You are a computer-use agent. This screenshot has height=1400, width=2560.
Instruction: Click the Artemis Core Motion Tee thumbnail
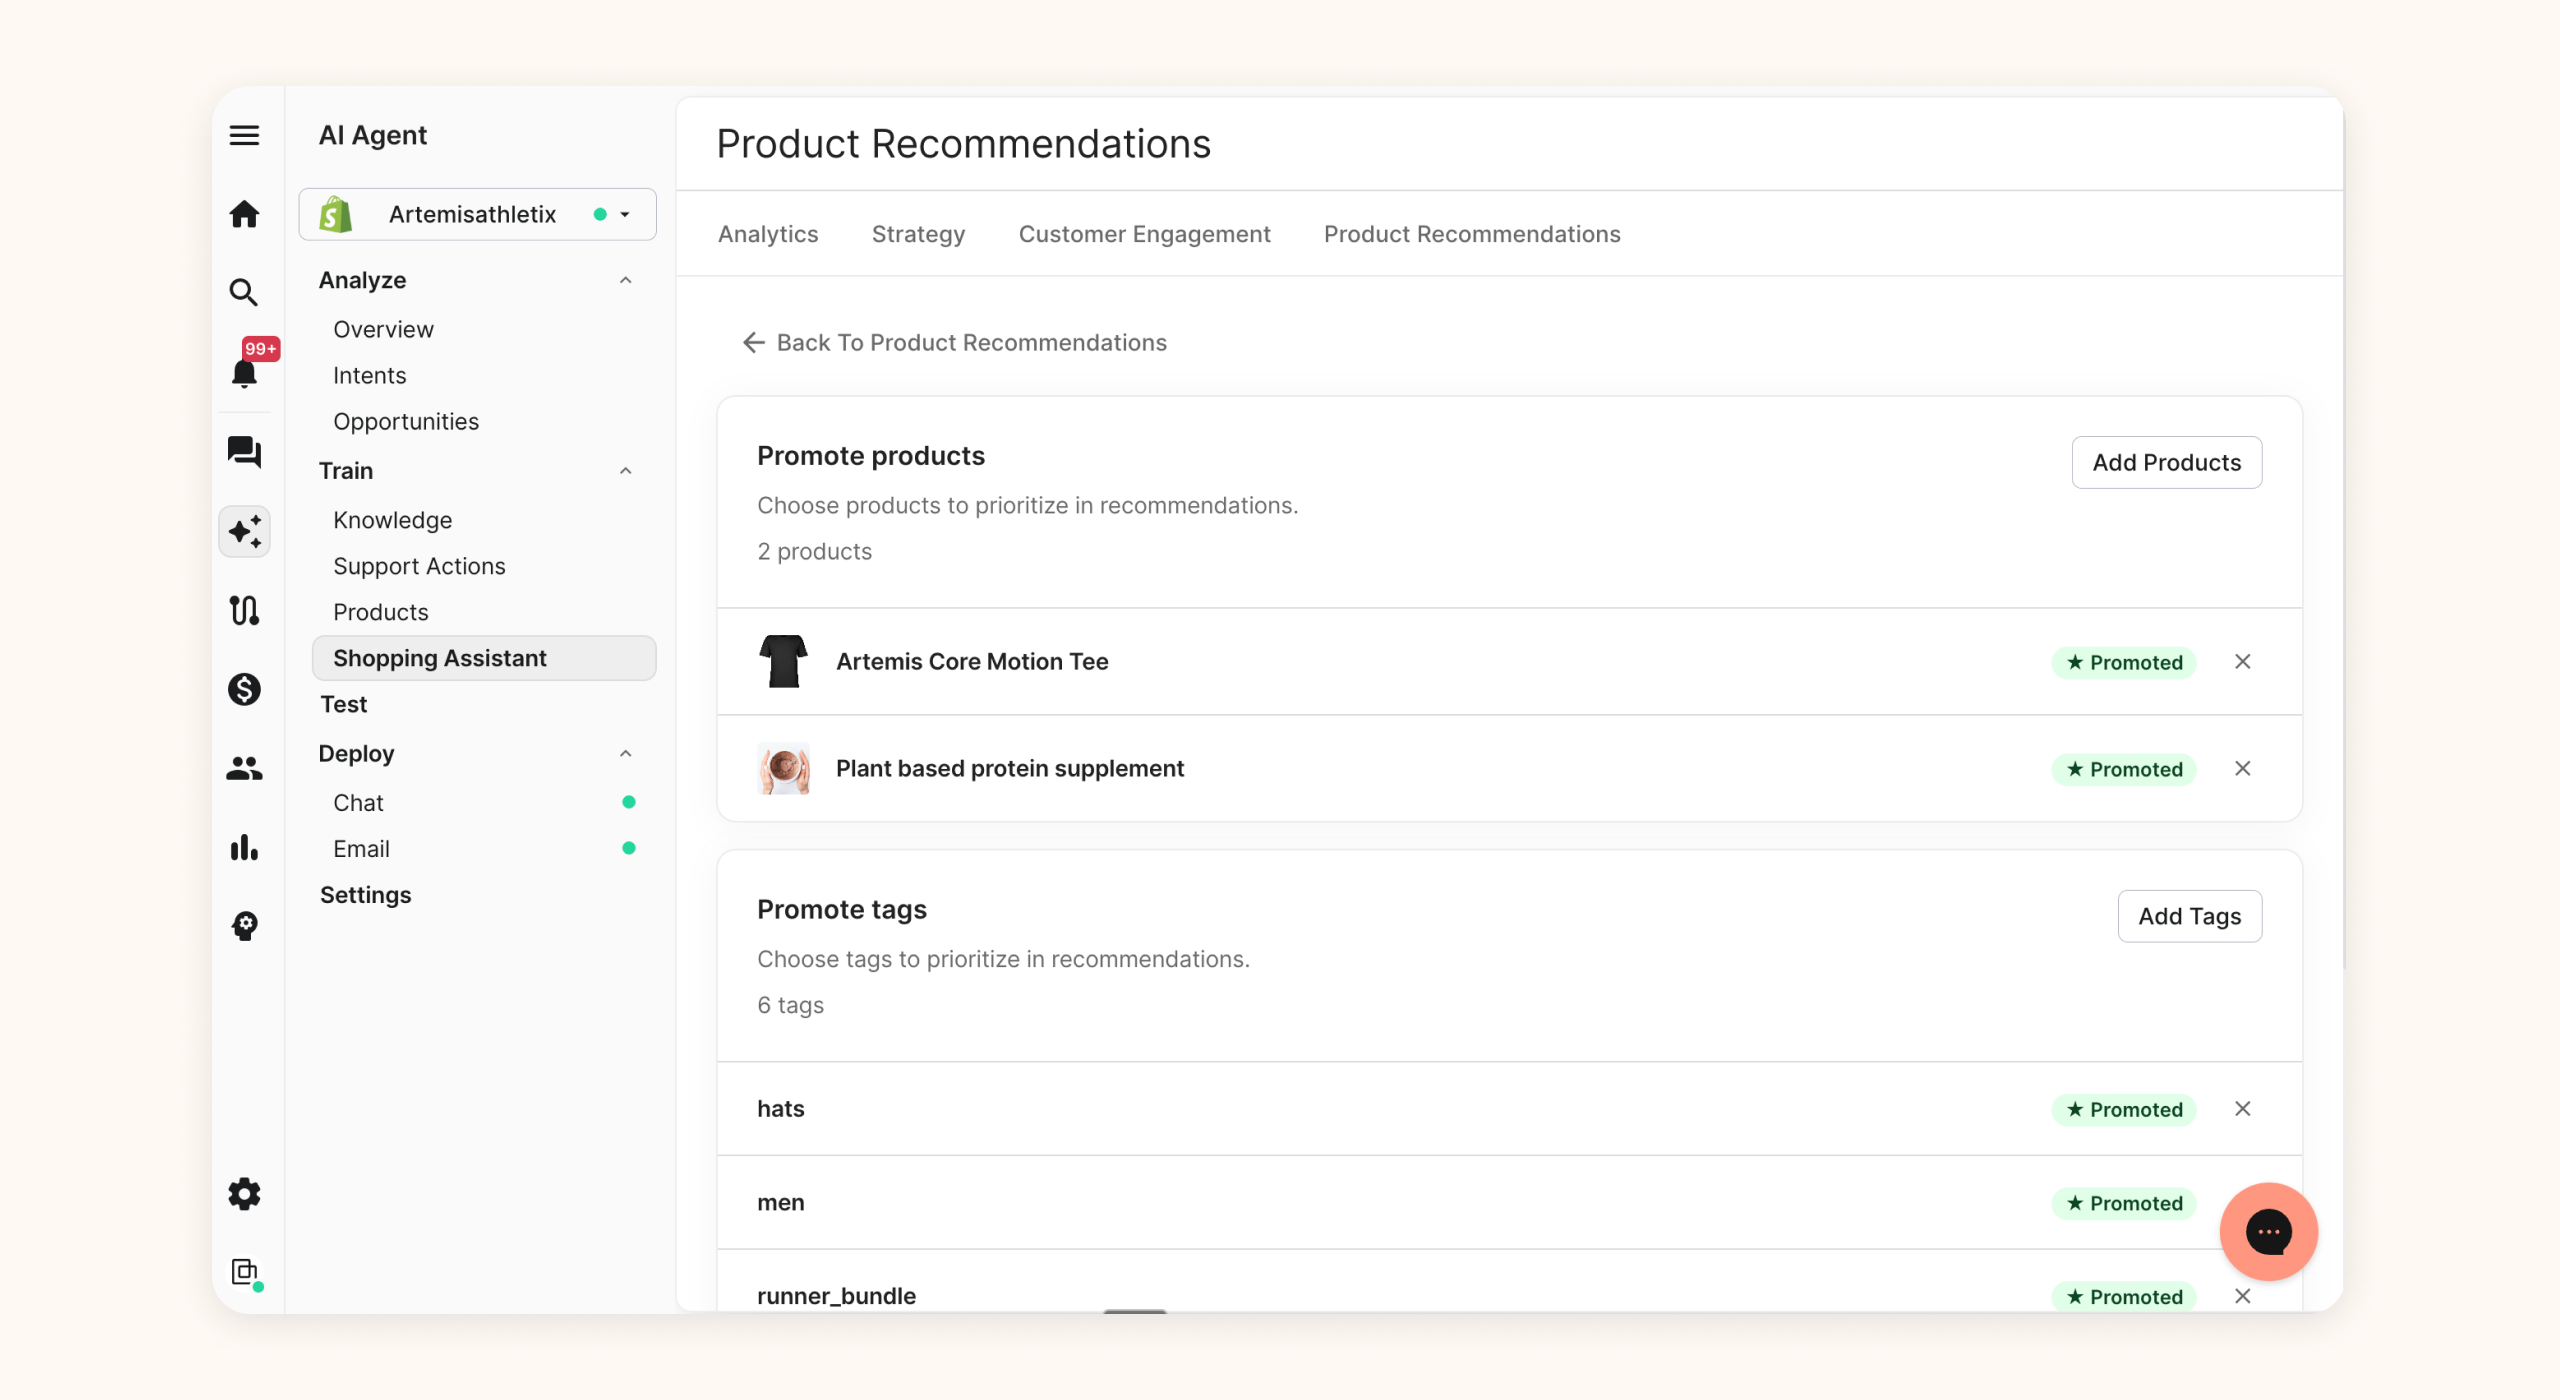pyautogui.click(x=783, y=662)
